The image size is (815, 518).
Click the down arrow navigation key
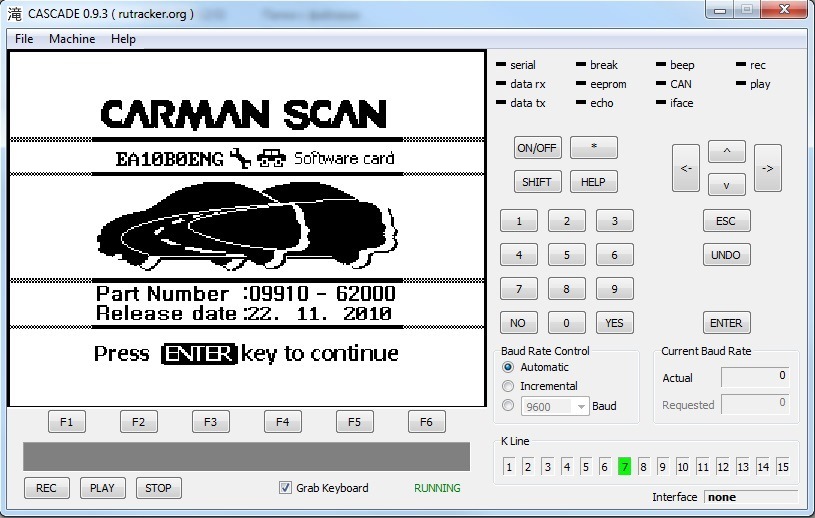(x=727, y=185)
